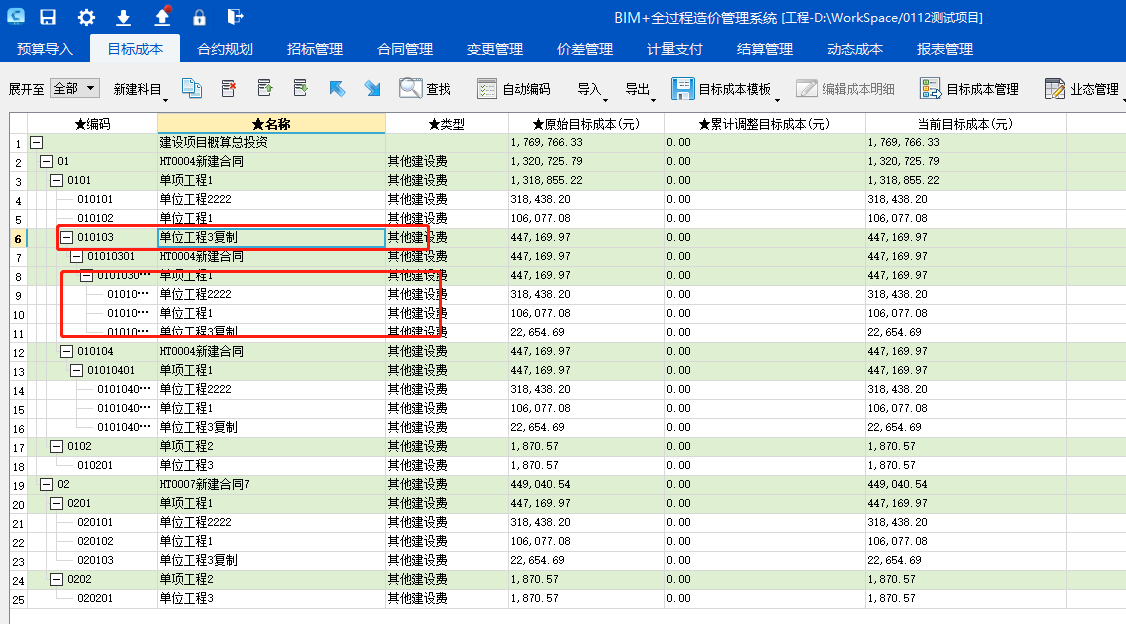Collapse tree node 01010401

(x=77, y=371)
